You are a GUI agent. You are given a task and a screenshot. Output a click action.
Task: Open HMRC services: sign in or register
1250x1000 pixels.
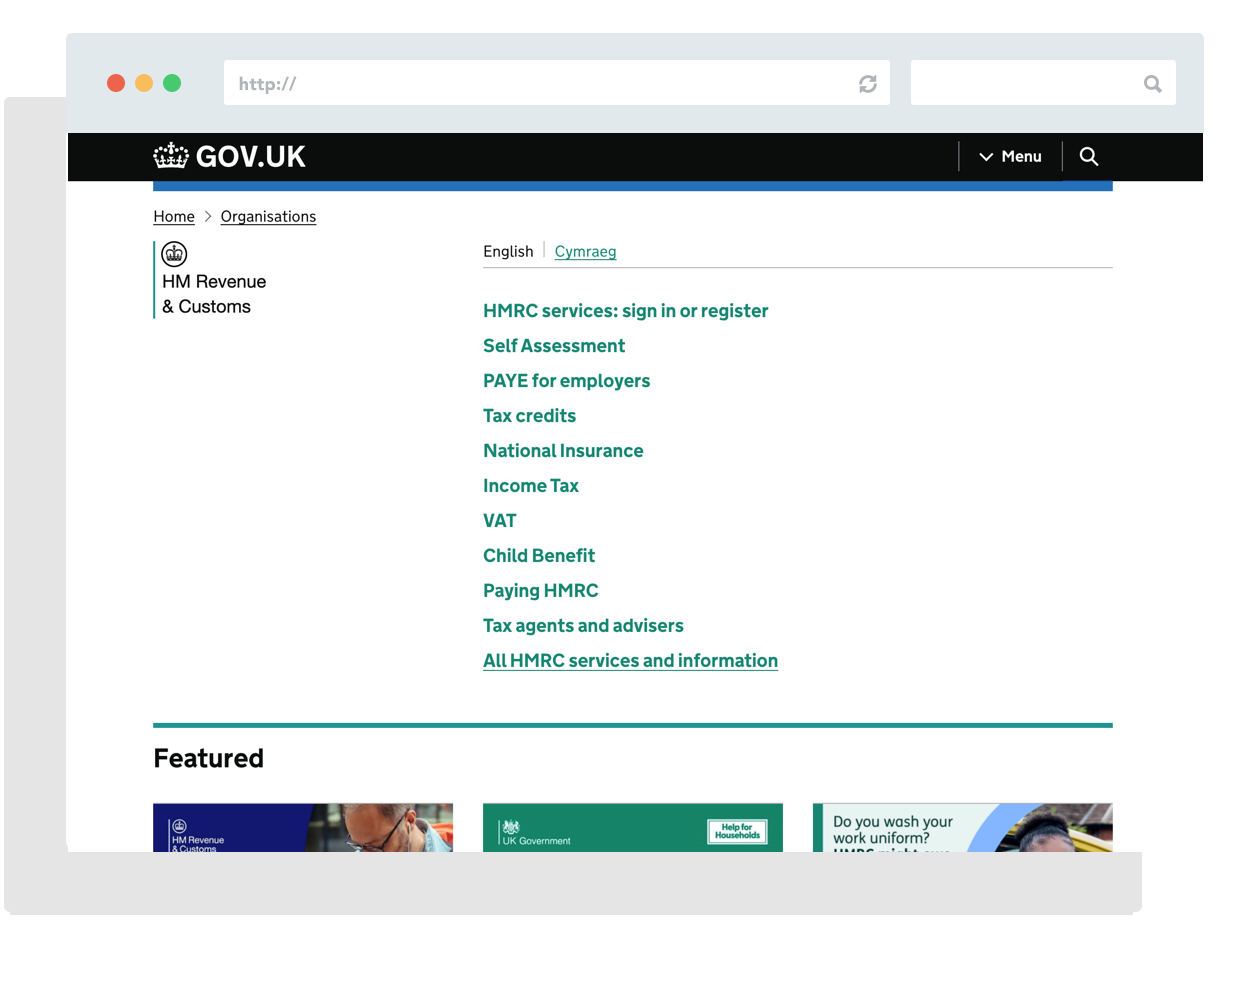click(625, 311)
